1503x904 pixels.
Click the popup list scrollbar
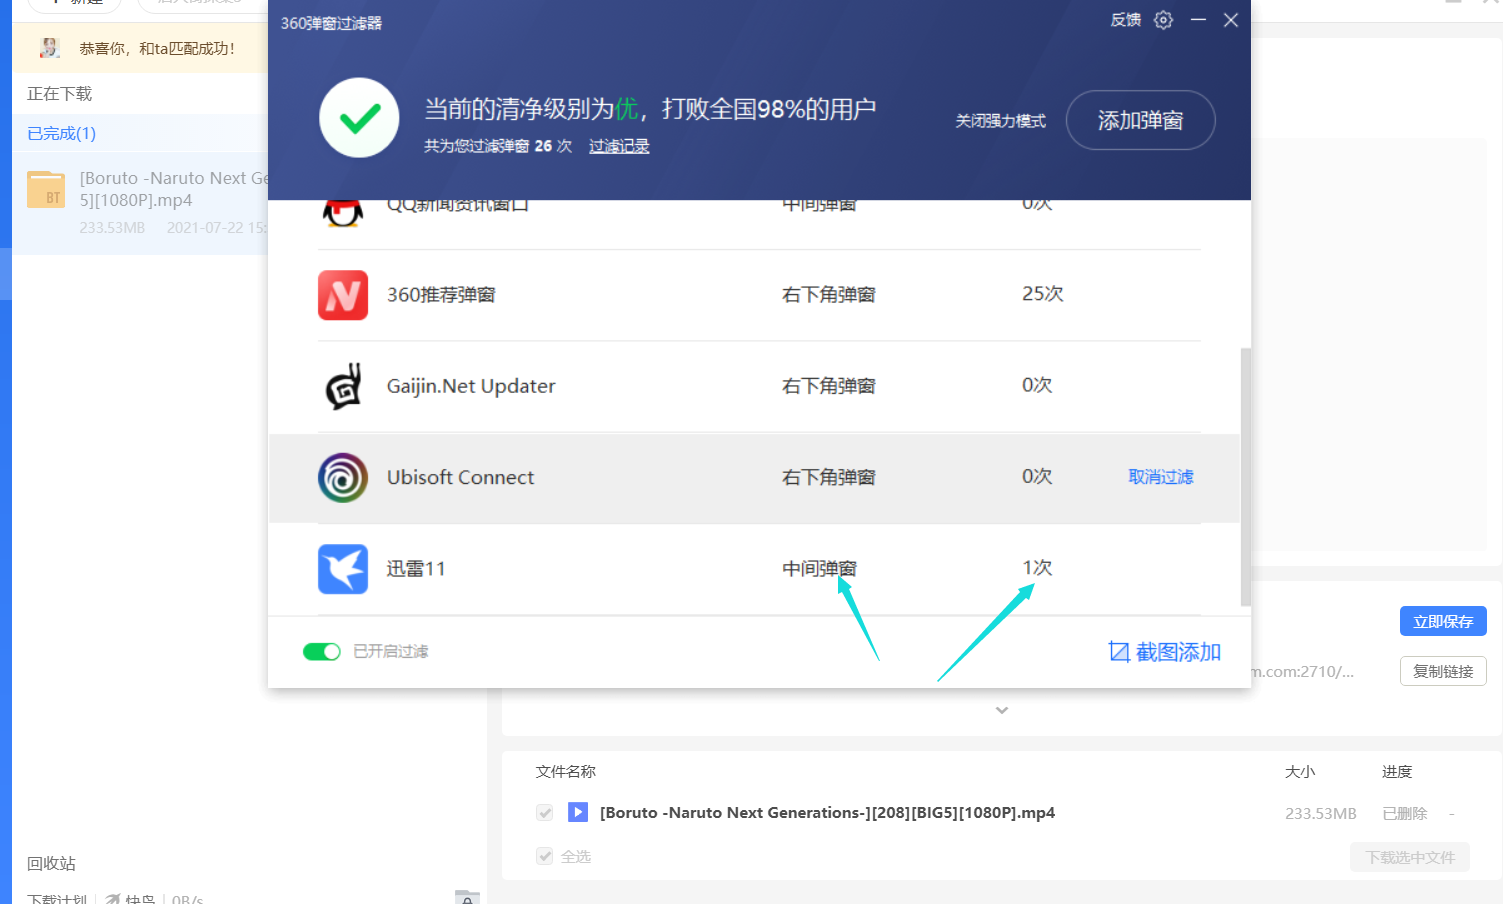[x=1245, y=477]
